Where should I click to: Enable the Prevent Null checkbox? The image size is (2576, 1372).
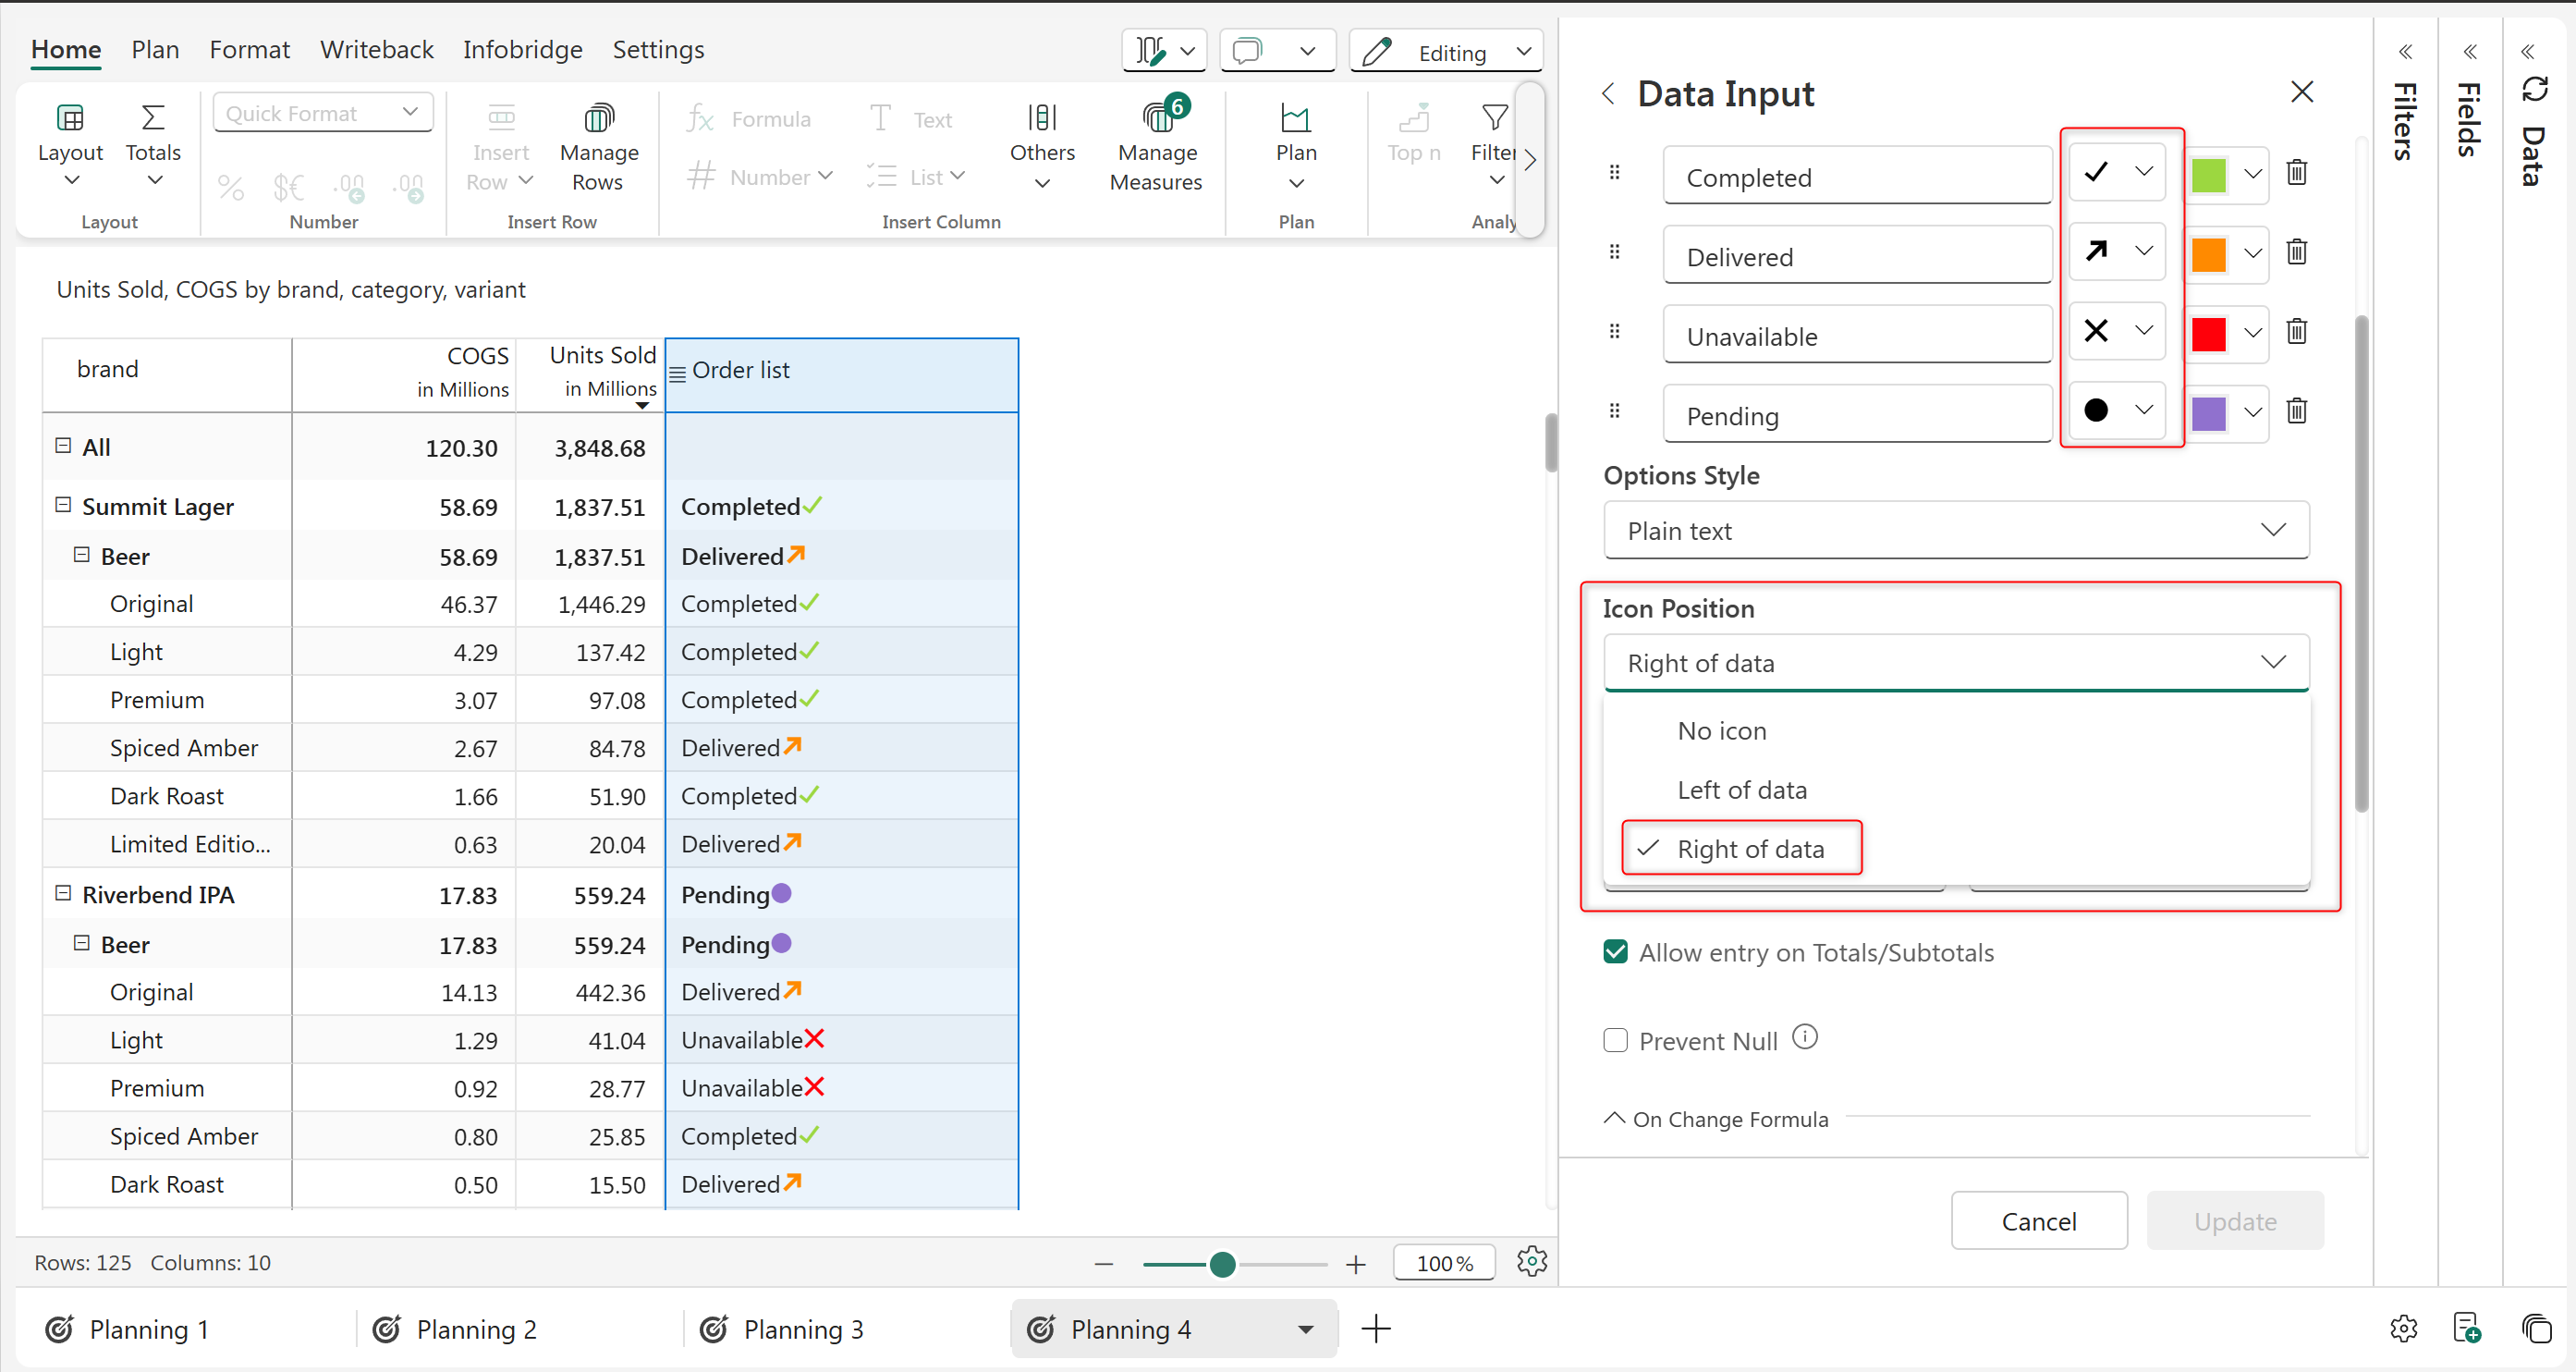[1615, 1041]
